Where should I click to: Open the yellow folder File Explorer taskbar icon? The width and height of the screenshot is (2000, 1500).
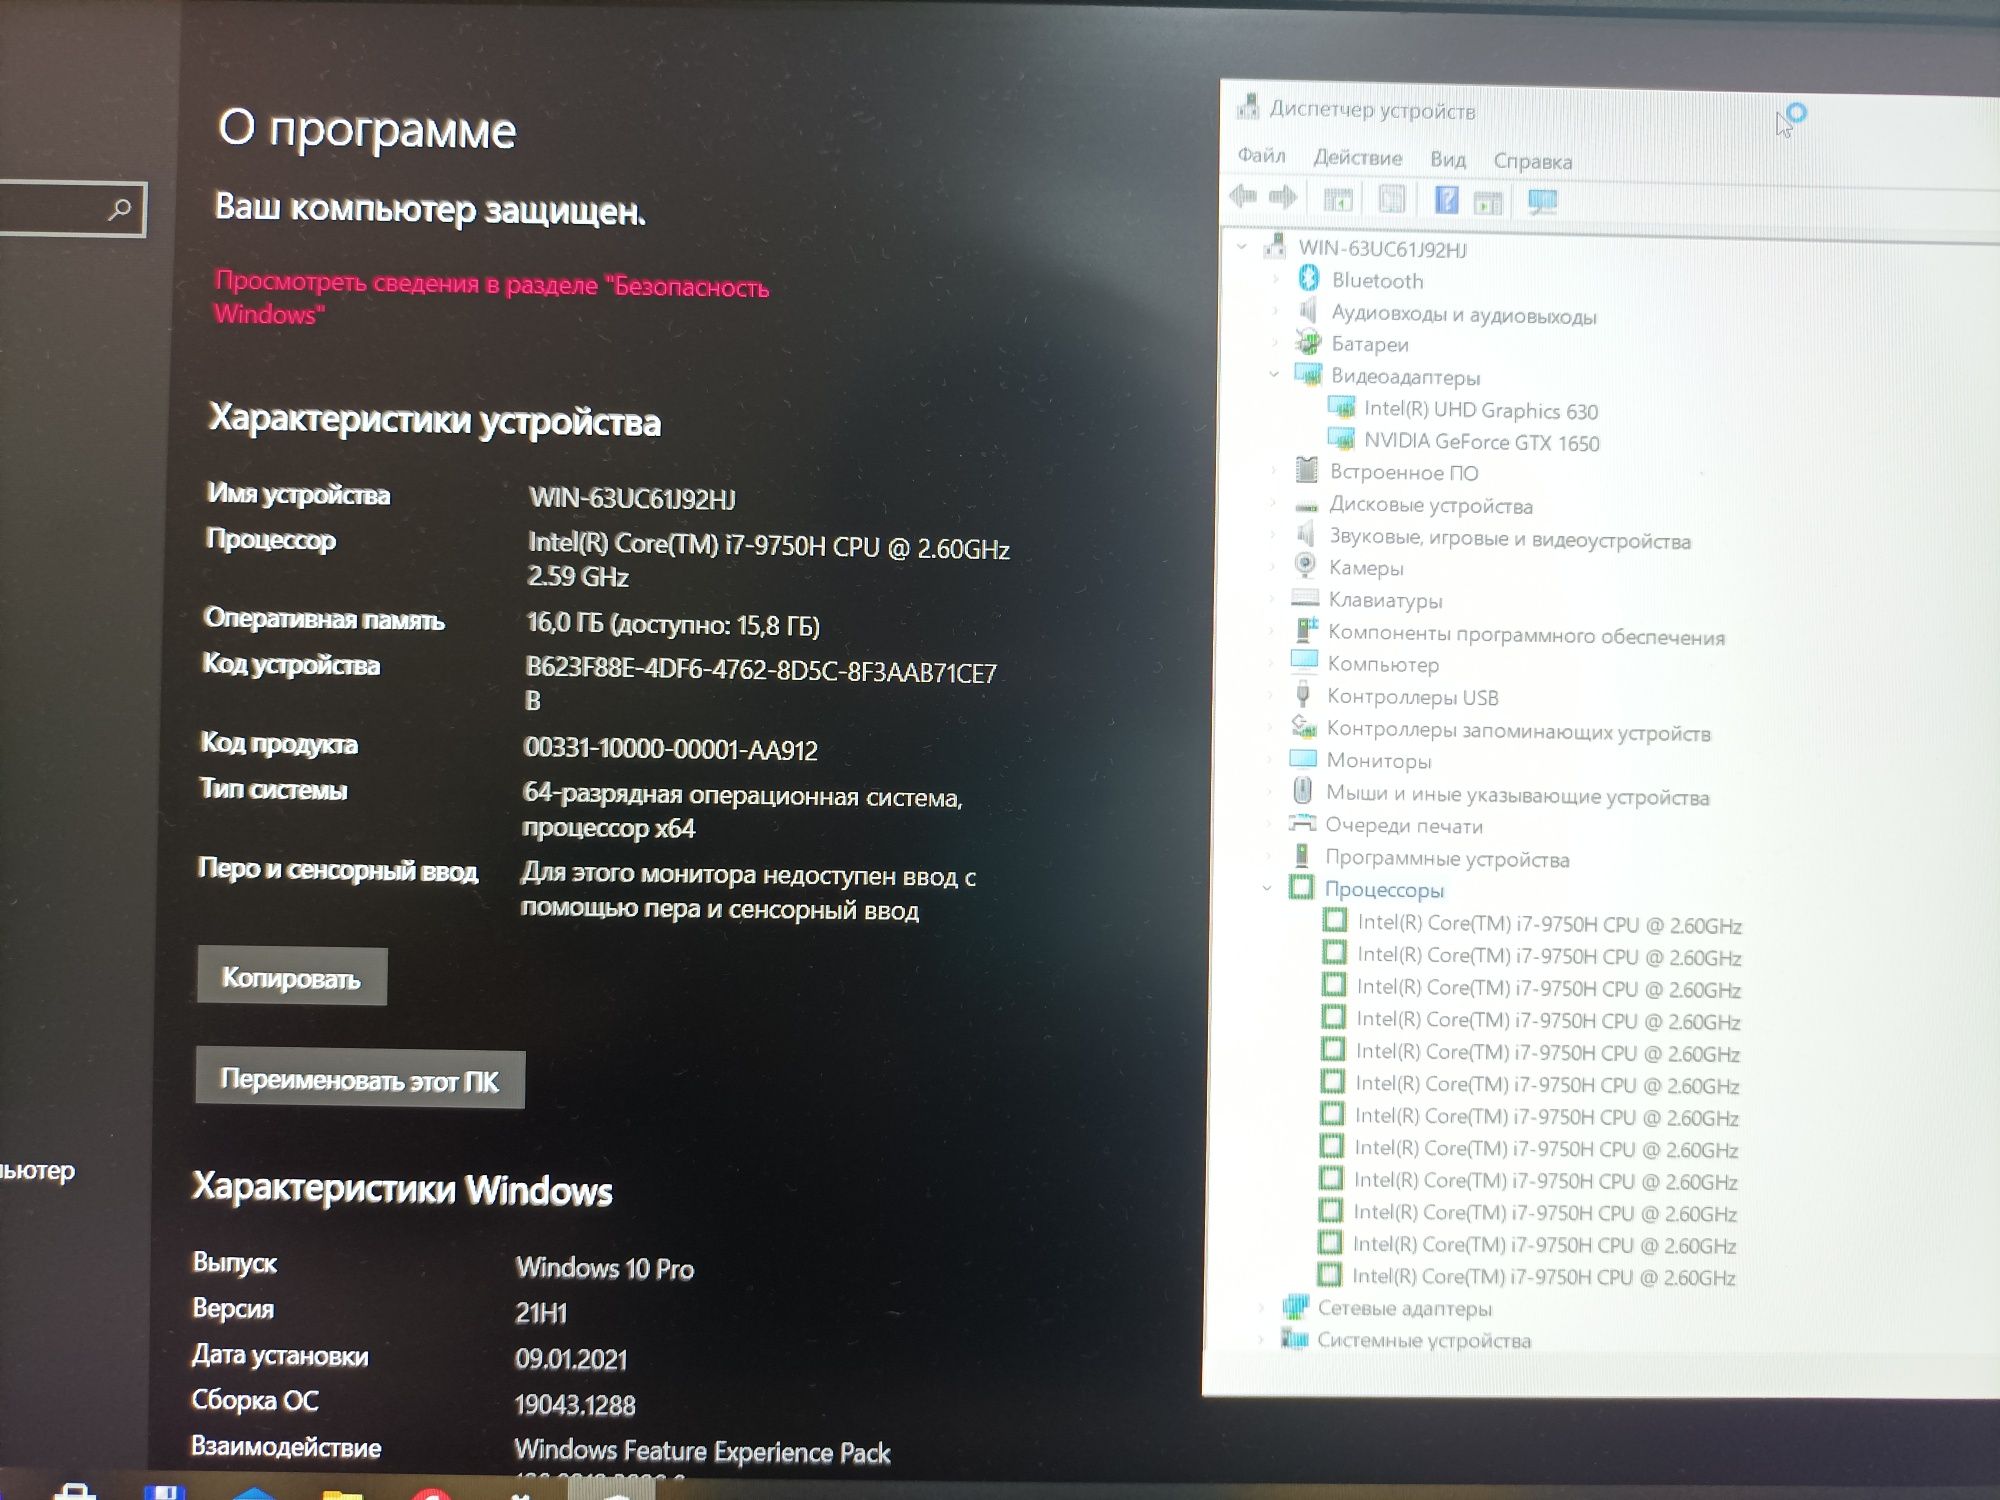(x=342, y=1493)
